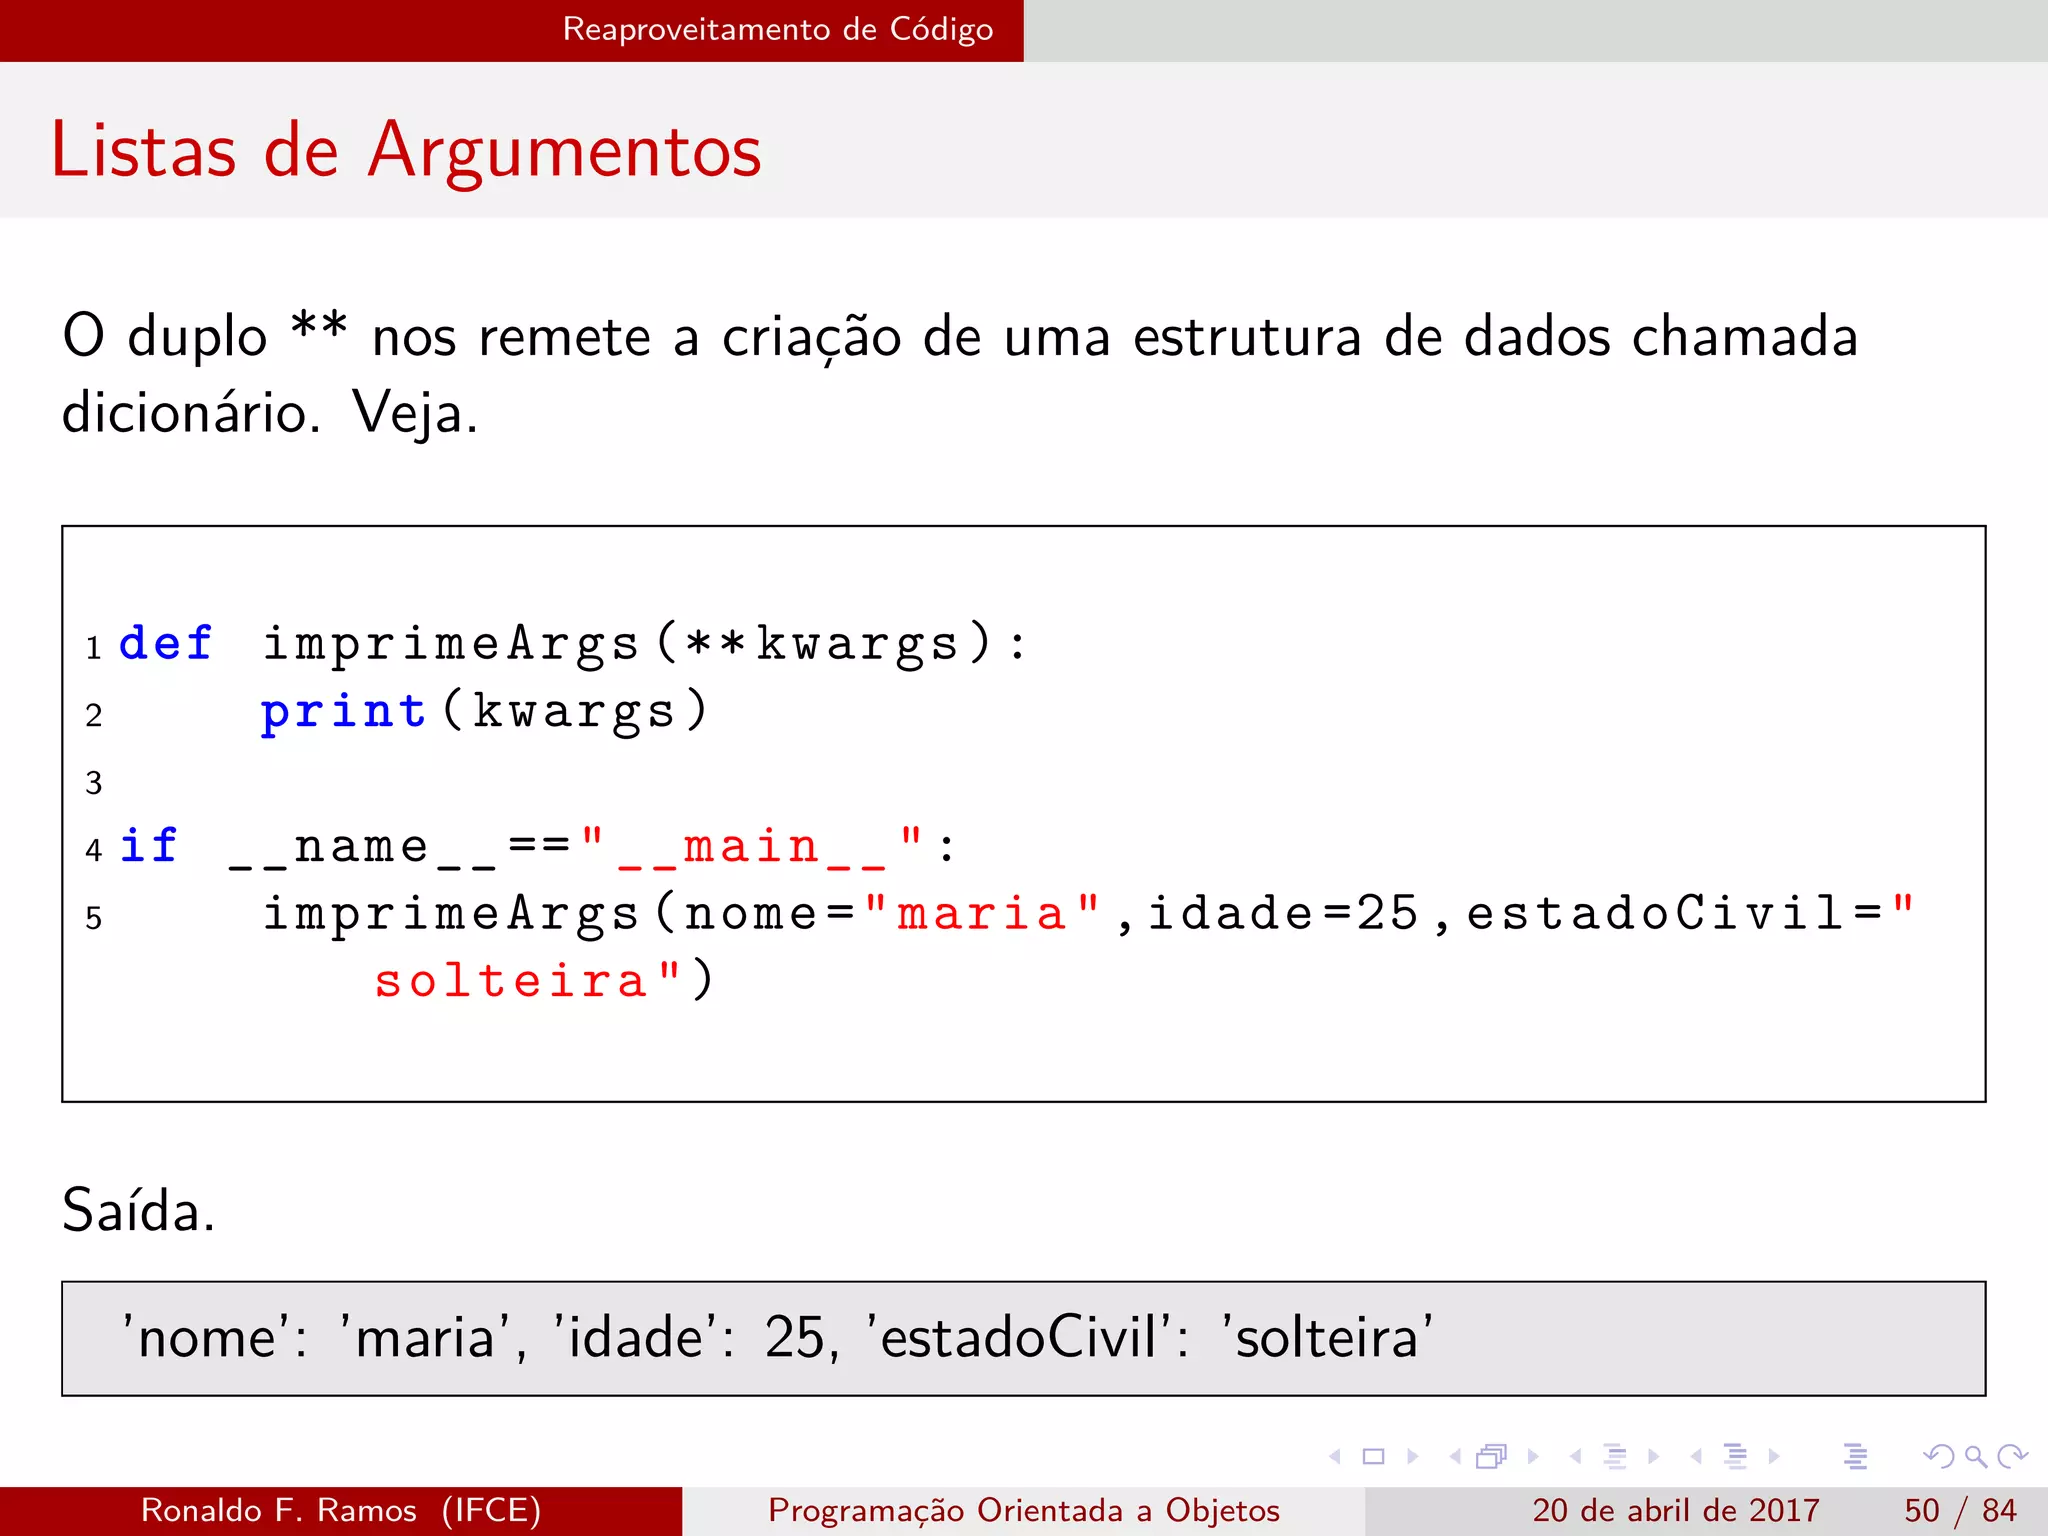The image size is (2048, 1536).
Task: Click the (**kwargs) parameter on line 1
Action: pyautogui.click(x=824, y=643)
